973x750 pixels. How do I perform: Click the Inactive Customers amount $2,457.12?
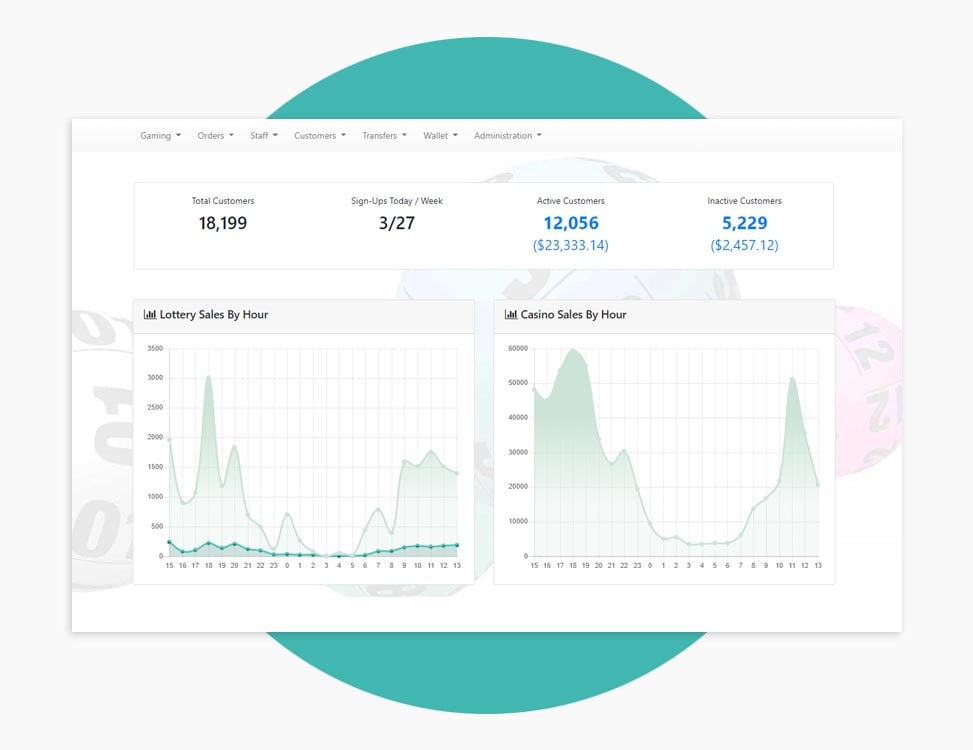click(x=744, y=245)
